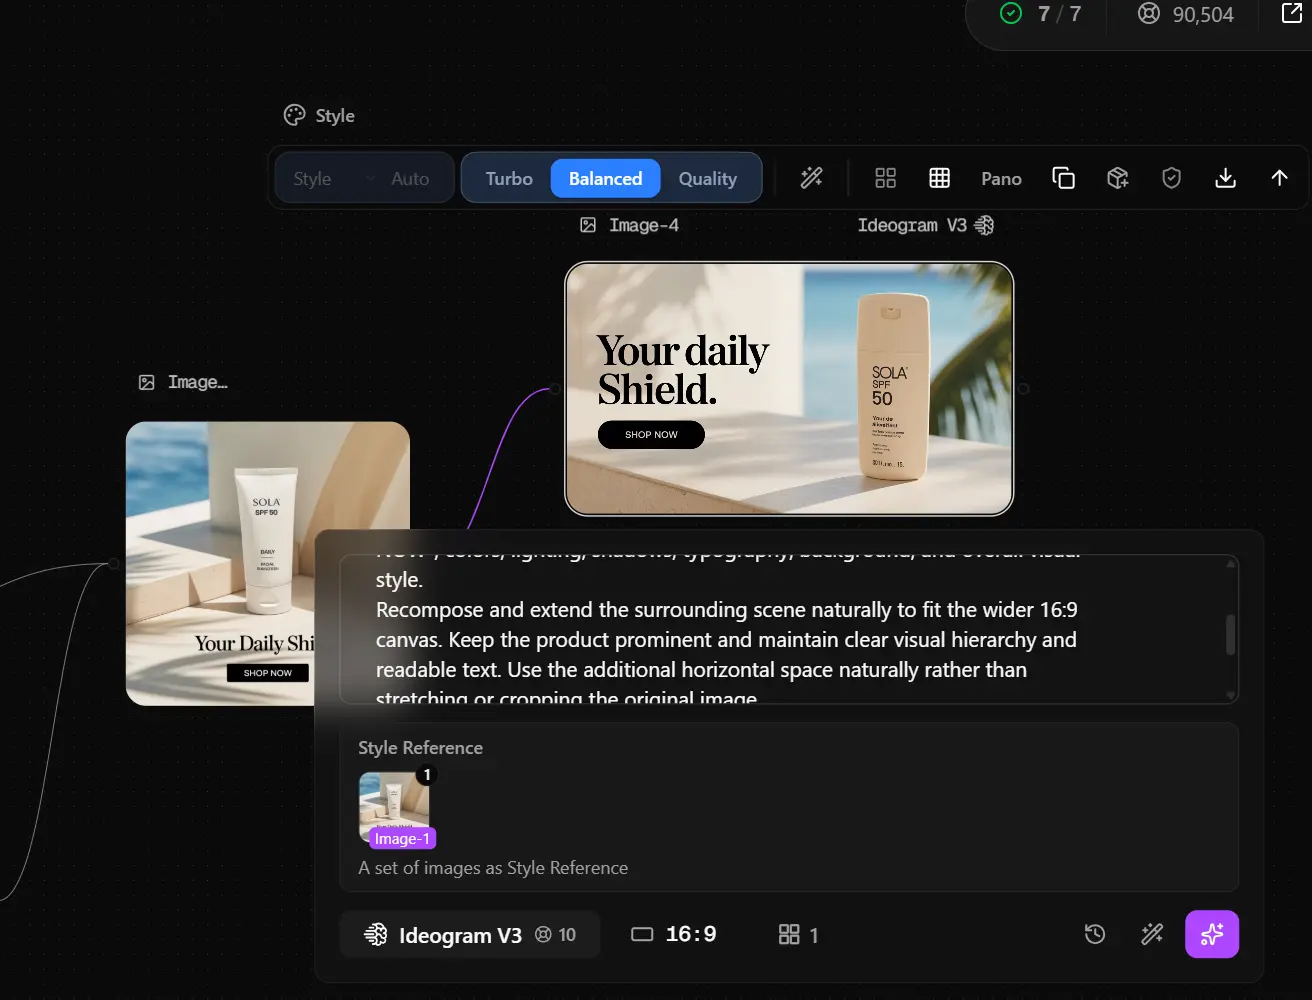This screenshot has width=1312, height=1000.
Task: Open the Style Auto dropdown
Action: [x=364, y=178]
